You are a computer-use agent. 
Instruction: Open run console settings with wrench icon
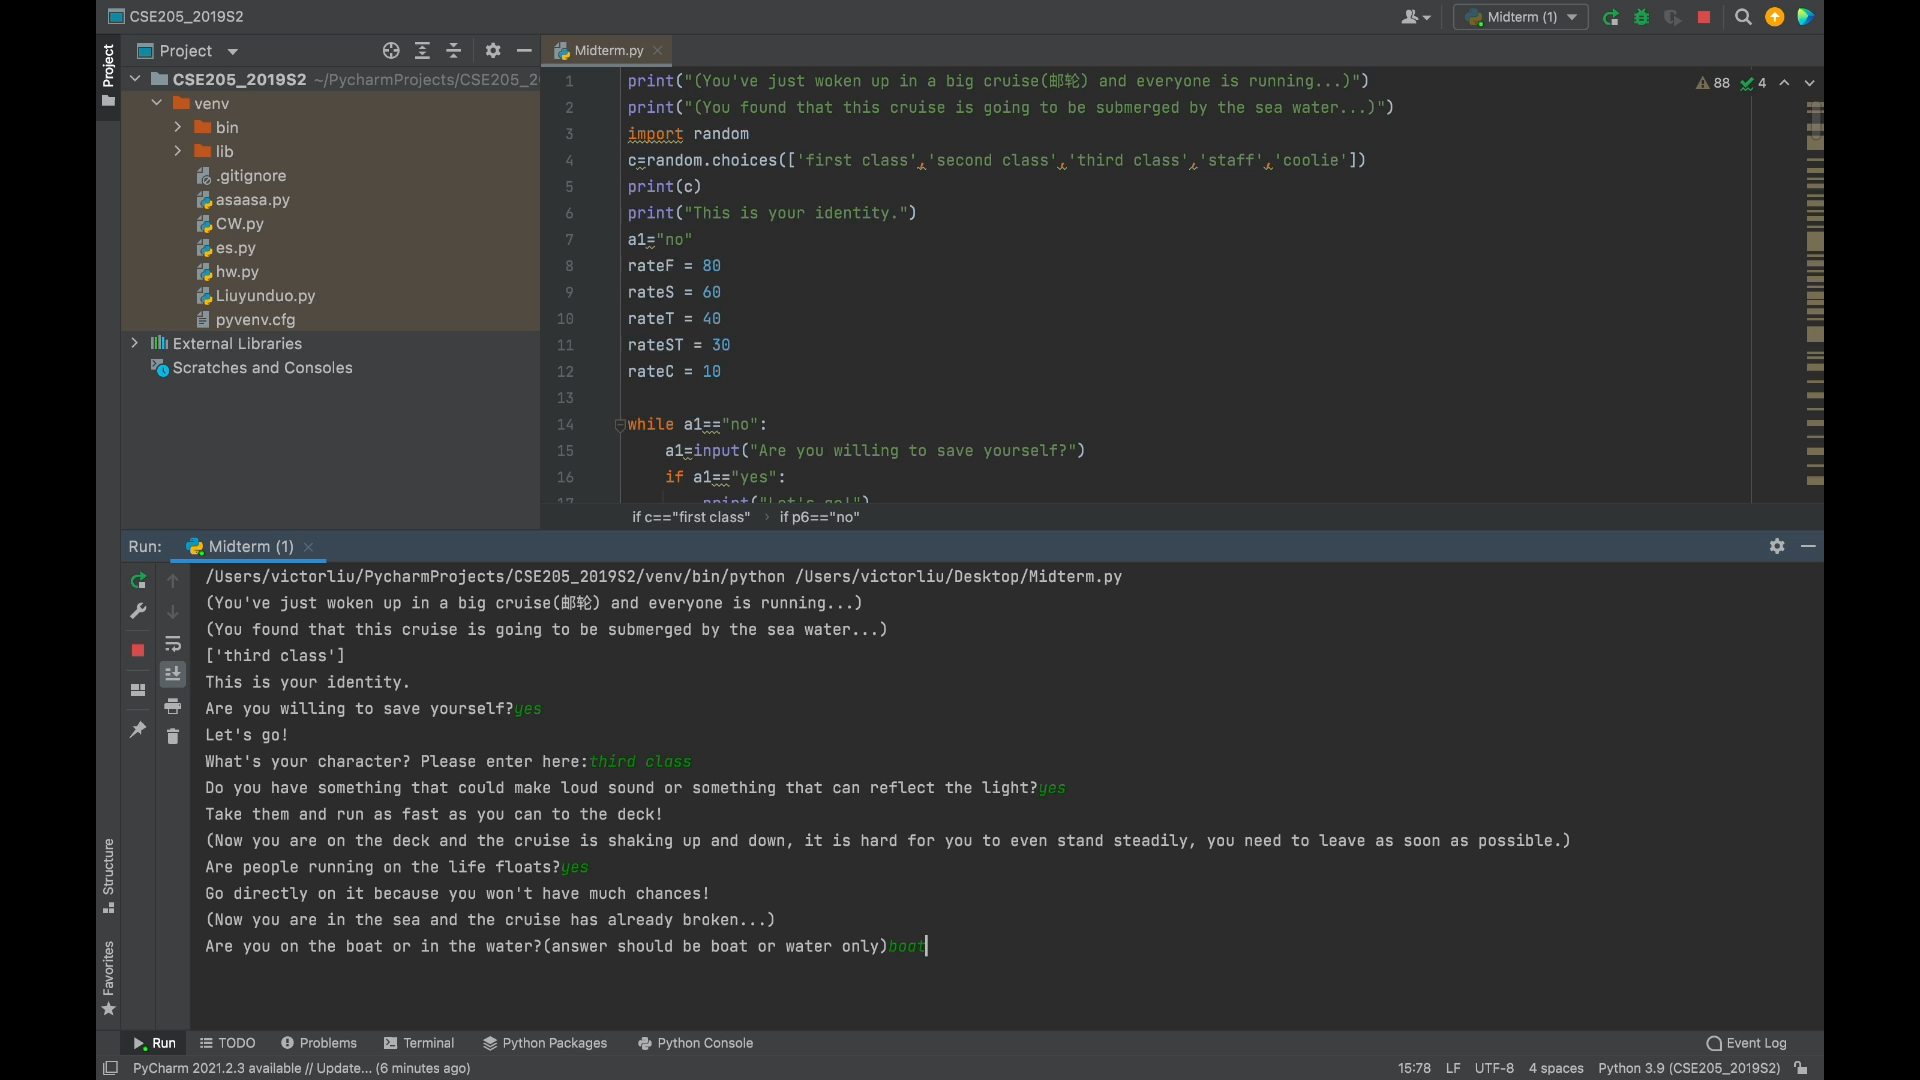138,611
